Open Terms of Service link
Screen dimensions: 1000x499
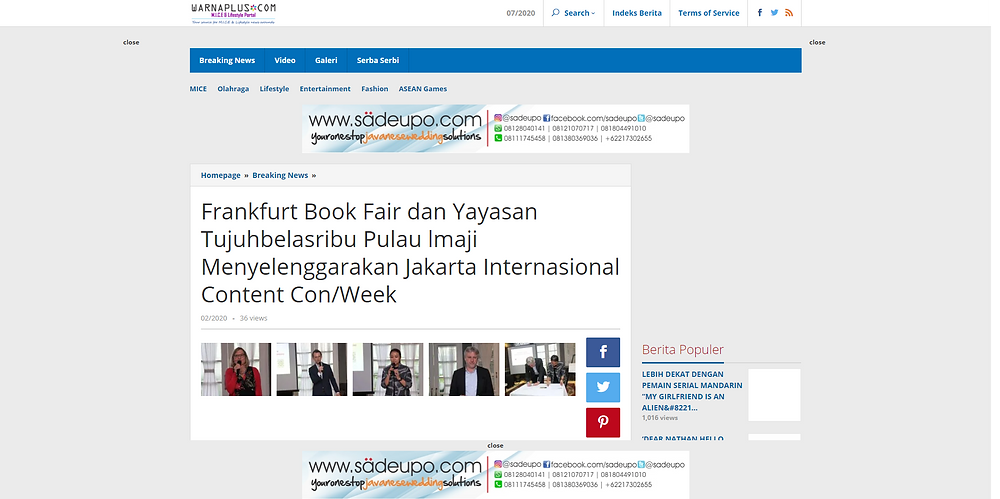(x=709, y=13)
